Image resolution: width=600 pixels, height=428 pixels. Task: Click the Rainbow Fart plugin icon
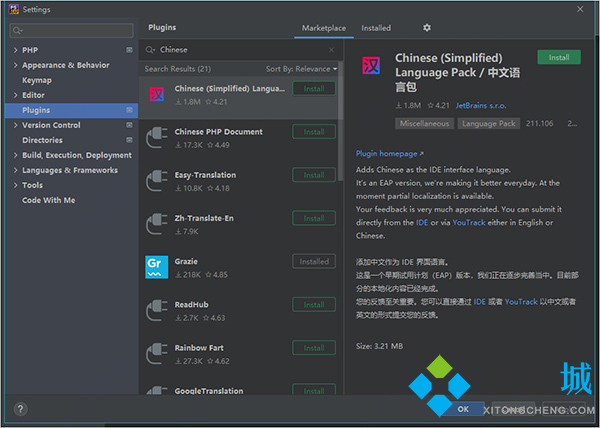(157, 354)
